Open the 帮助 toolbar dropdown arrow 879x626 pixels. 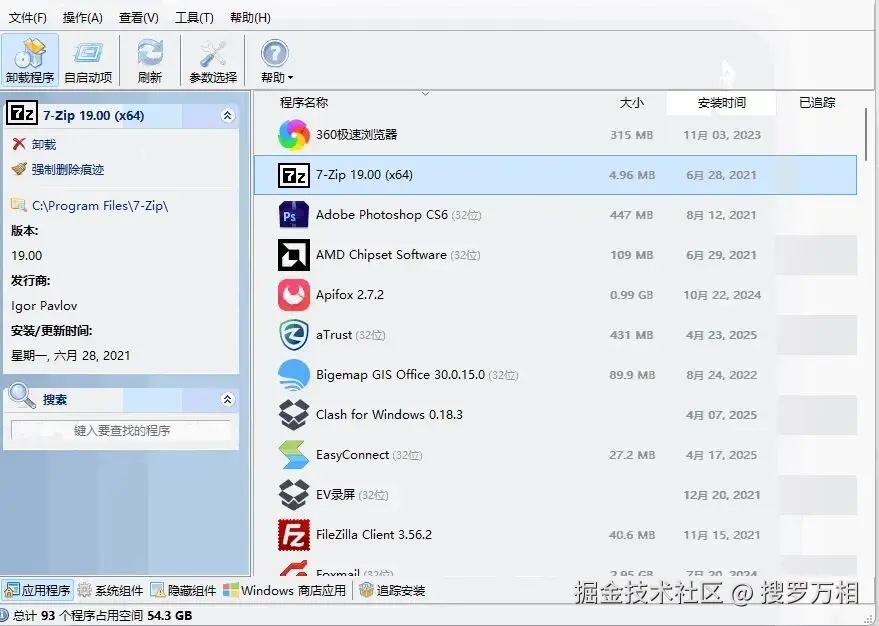pyautogui.click(x=290, y=78)
